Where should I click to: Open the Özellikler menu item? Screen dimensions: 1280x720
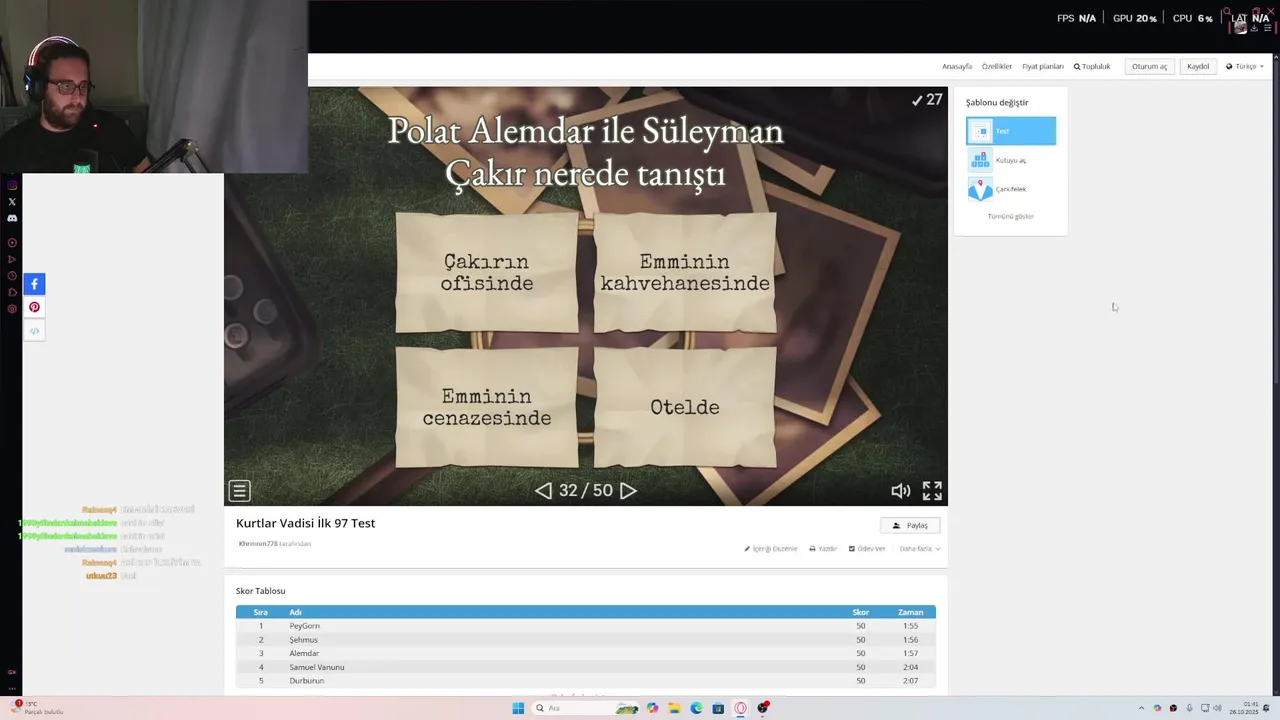997,67
